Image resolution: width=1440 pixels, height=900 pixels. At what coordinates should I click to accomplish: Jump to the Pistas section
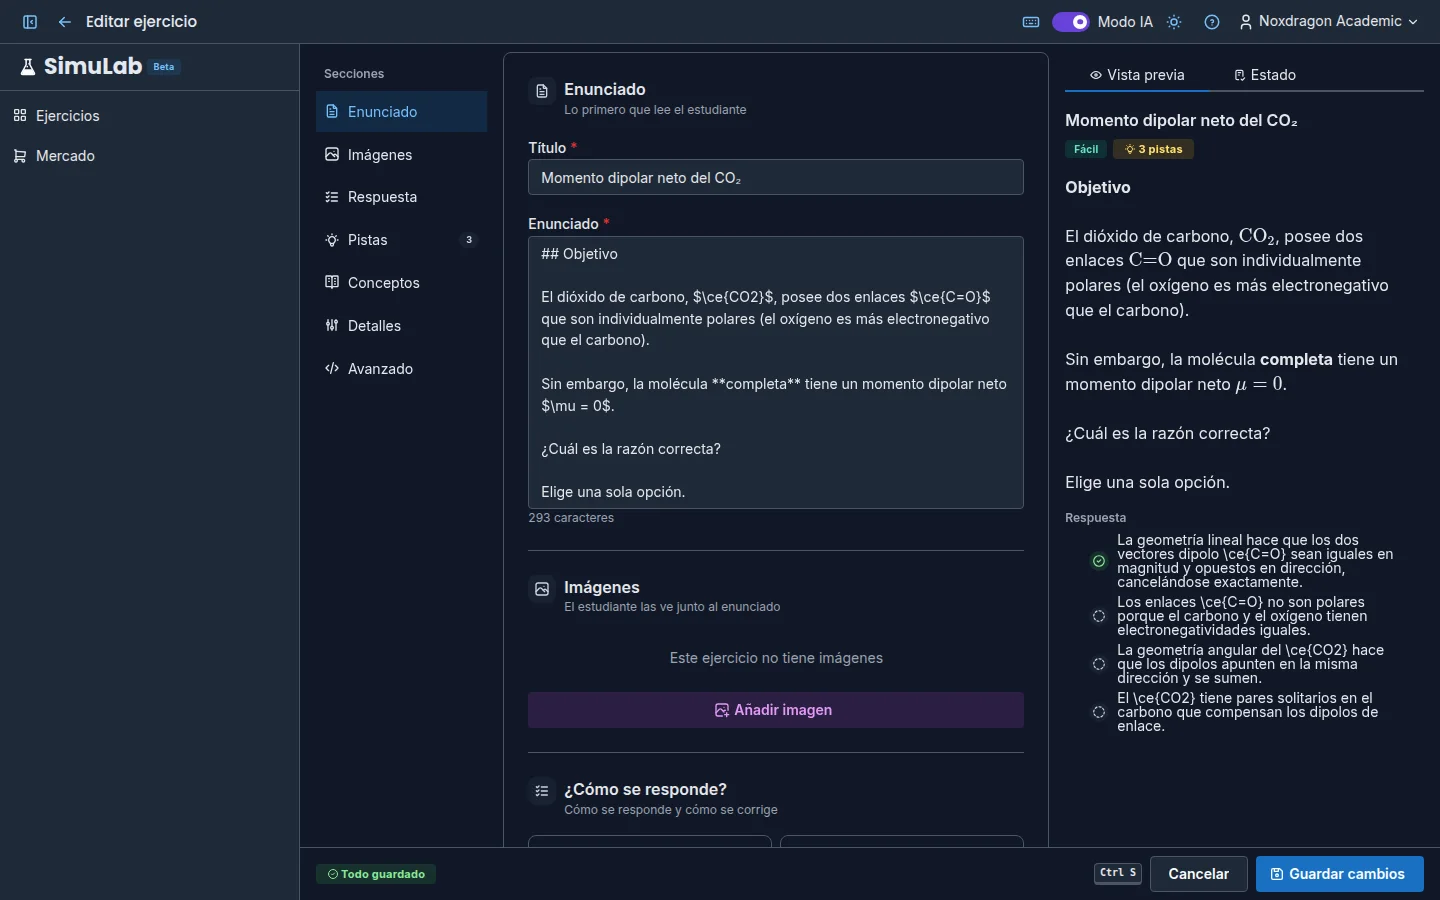(401, 240)
